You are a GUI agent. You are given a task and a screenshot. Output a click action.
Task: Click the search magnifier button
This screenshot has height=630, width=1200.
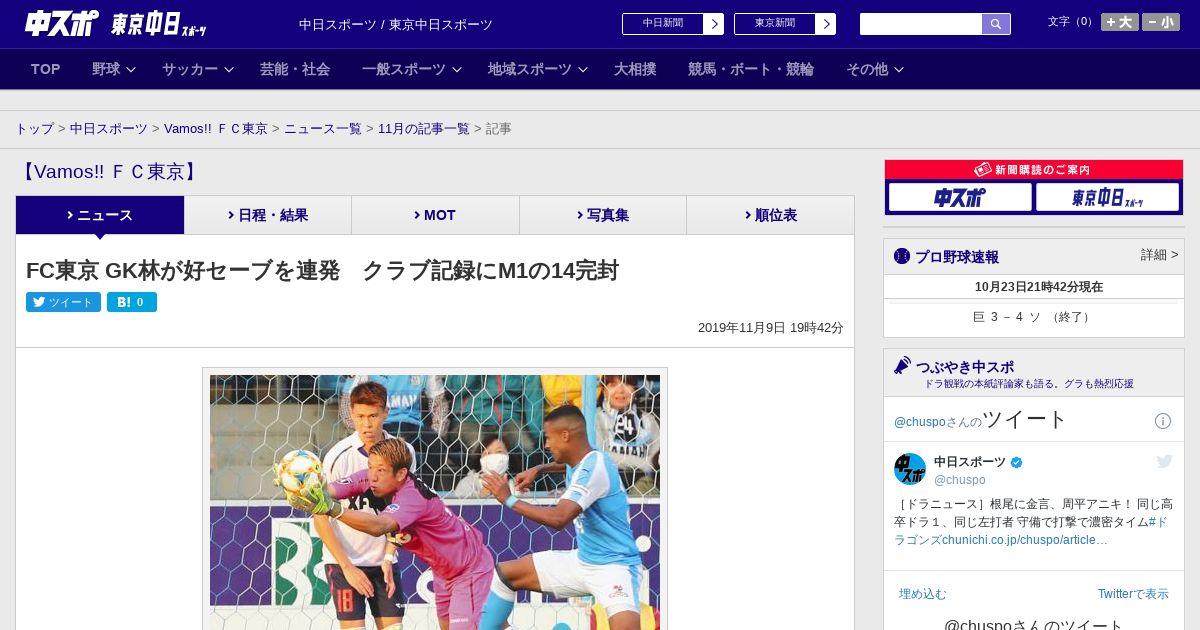click(996, 24)
